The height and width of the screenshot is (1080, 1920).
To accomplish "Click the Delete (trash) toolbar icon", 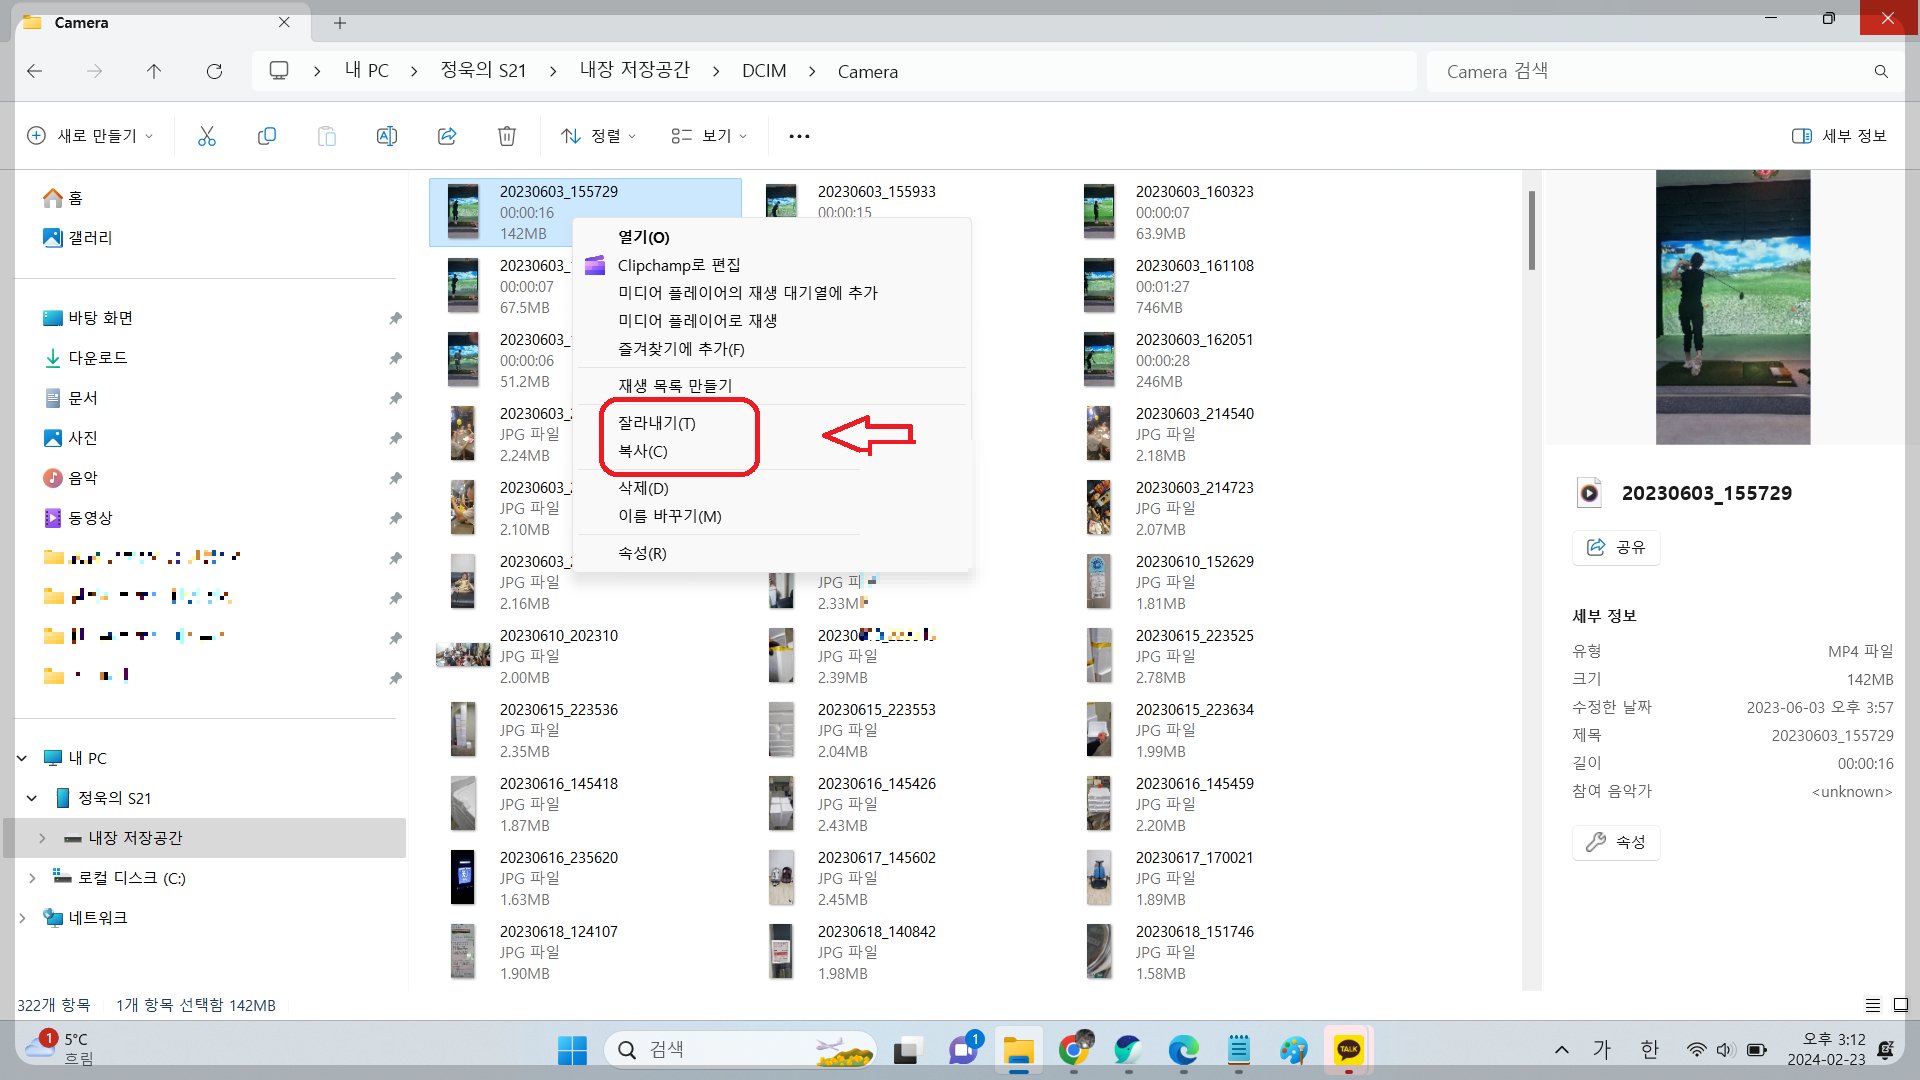I will tap(507, 135).
